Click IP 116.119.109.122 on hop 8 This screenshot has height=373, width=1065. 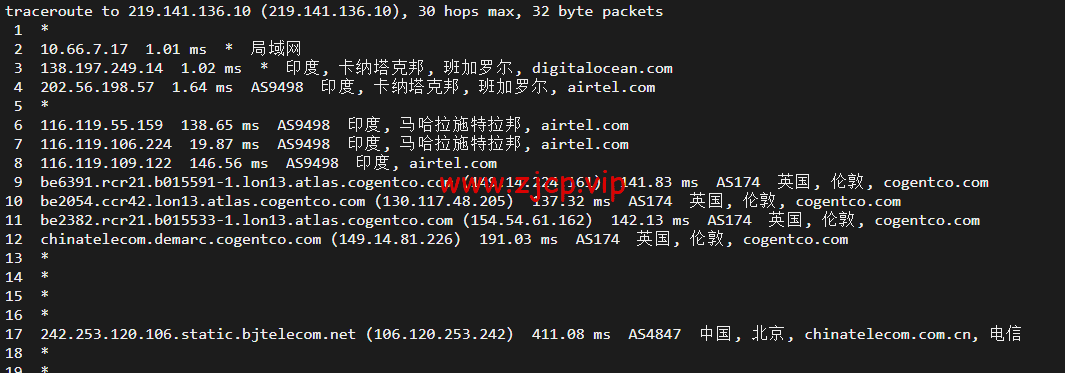pyautogui.click(x=106, y=164)
